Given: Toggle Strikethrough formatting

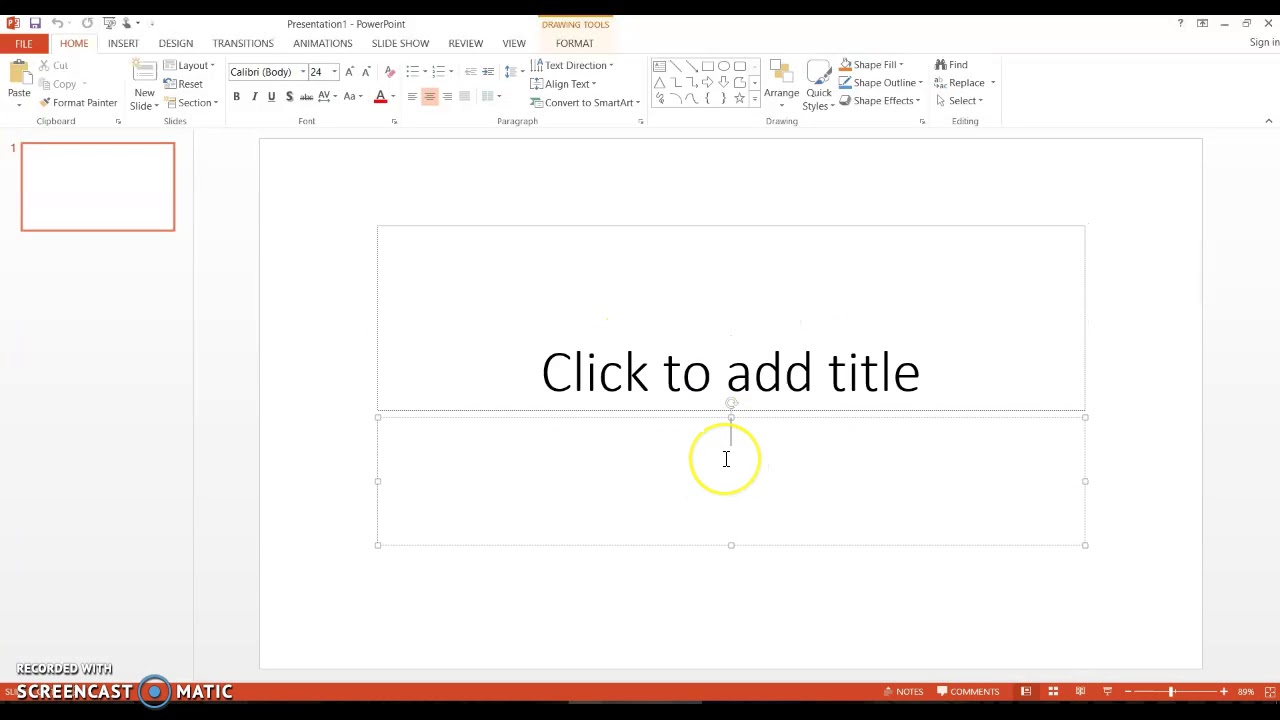Looking at the screenshot, I should pyautogui.click(x=307, y=97).
